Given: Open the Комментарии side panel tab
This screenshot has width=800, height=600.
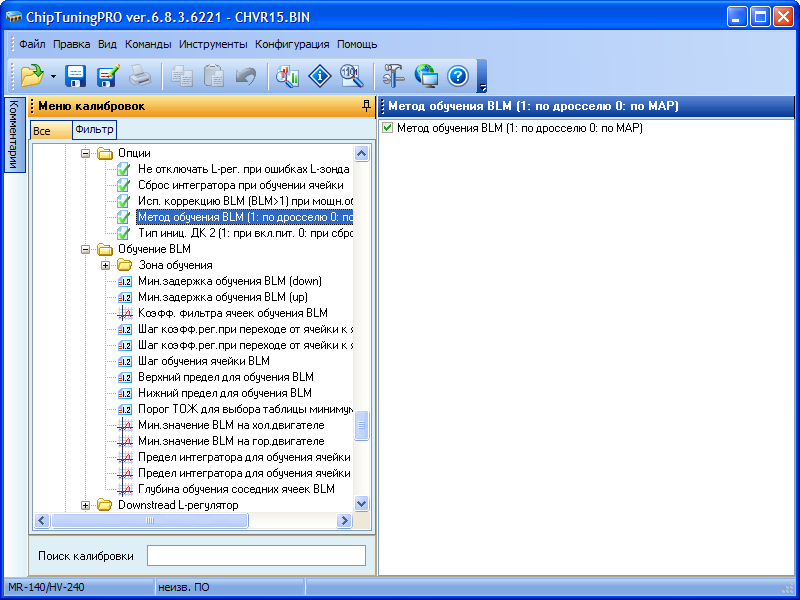Looking at the screenshot, I should pyautogui.click(x=13, y=134).
